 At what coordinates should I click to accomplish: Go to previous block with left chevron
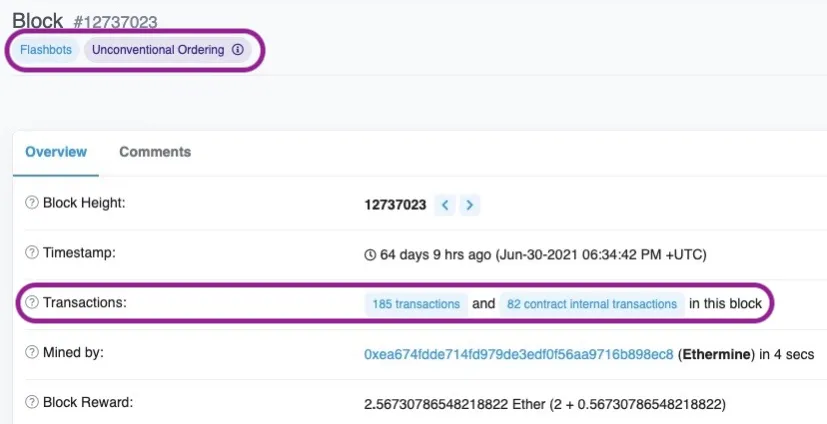[445, 205]
